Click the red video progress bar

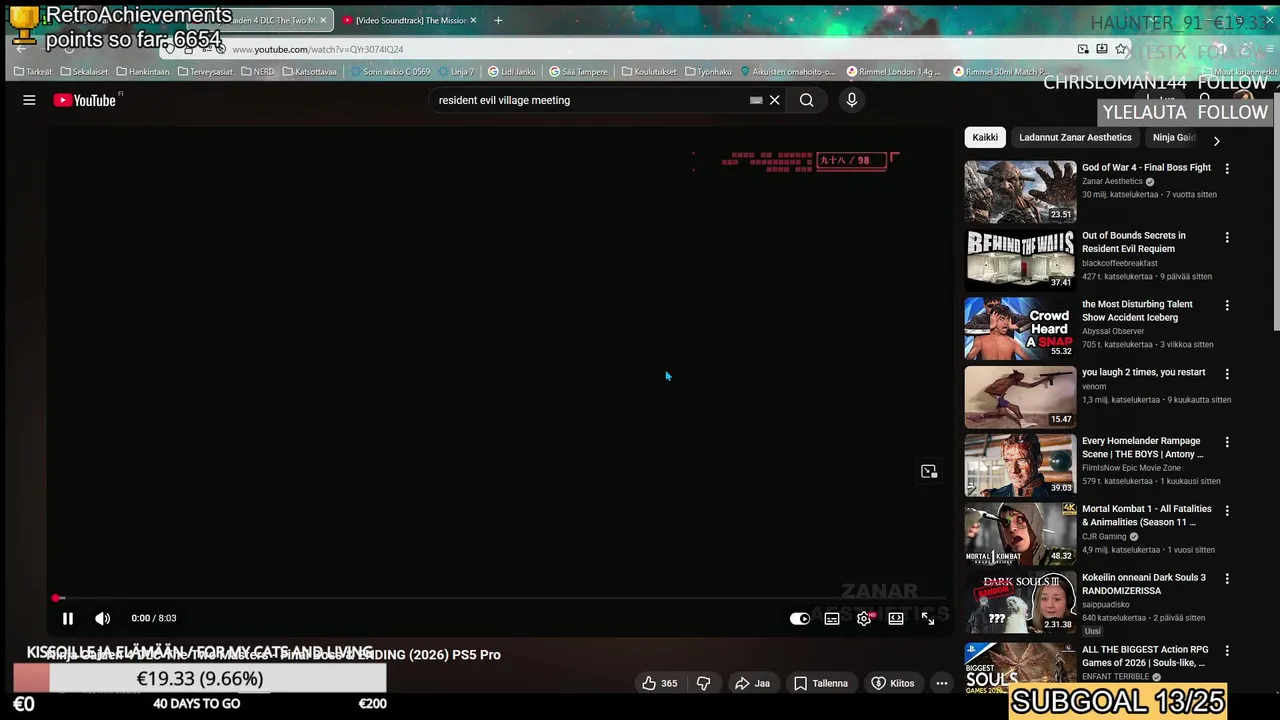click(500, 598)
